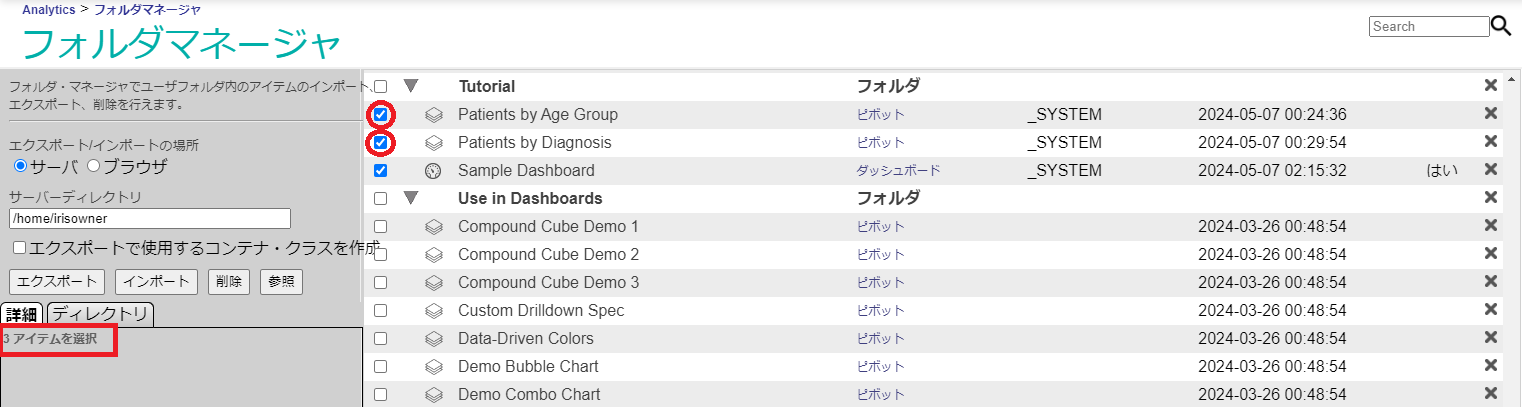Remove the Tutorial folder with its X icon
1522x407 pixels.
pyautogui.click(x=1490, y=86)
